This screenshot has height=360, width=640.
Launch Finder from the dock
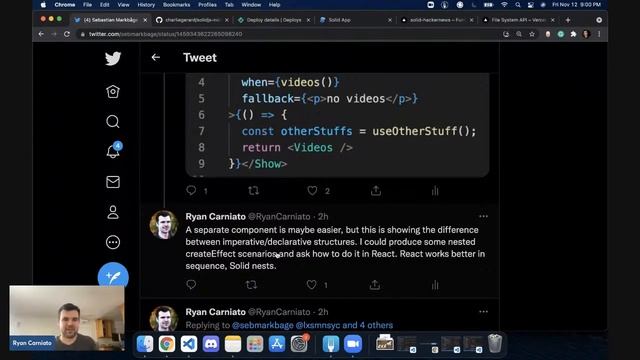point(145,344)
